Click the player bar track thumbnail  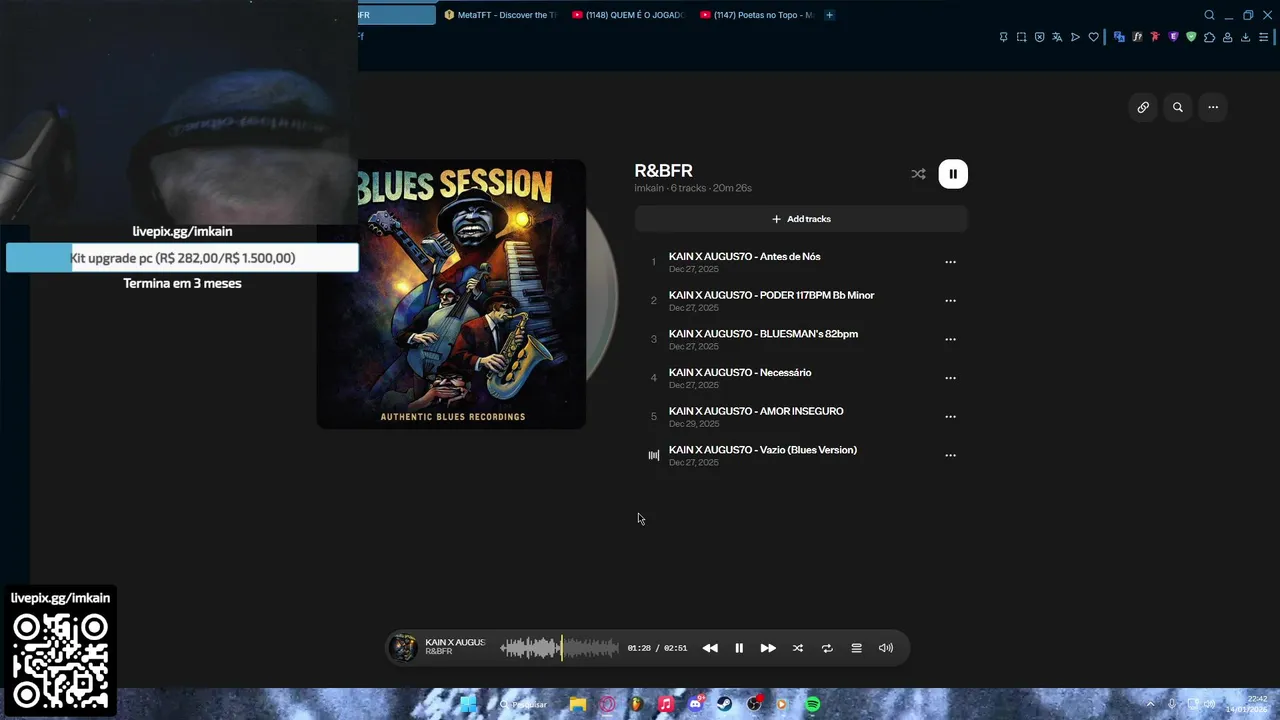pos(403,648)
